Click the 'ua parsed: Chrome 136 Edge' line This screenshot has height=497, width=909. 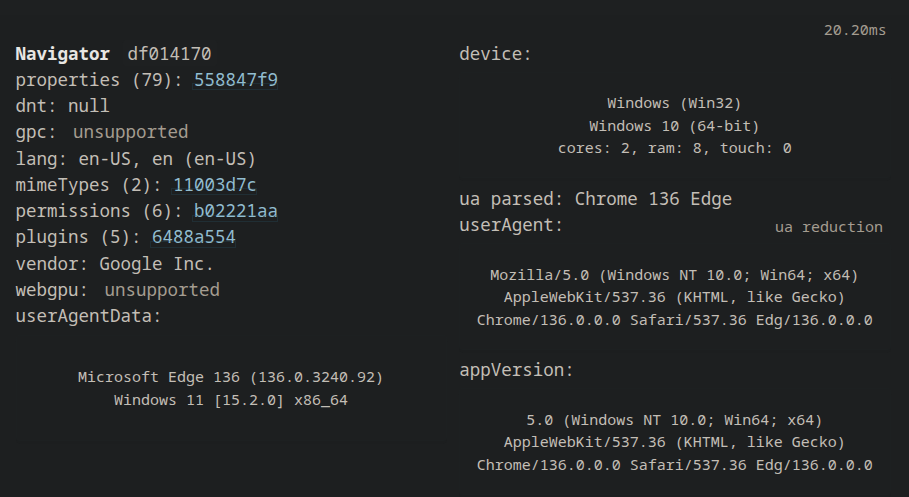(x=595, y=199)
